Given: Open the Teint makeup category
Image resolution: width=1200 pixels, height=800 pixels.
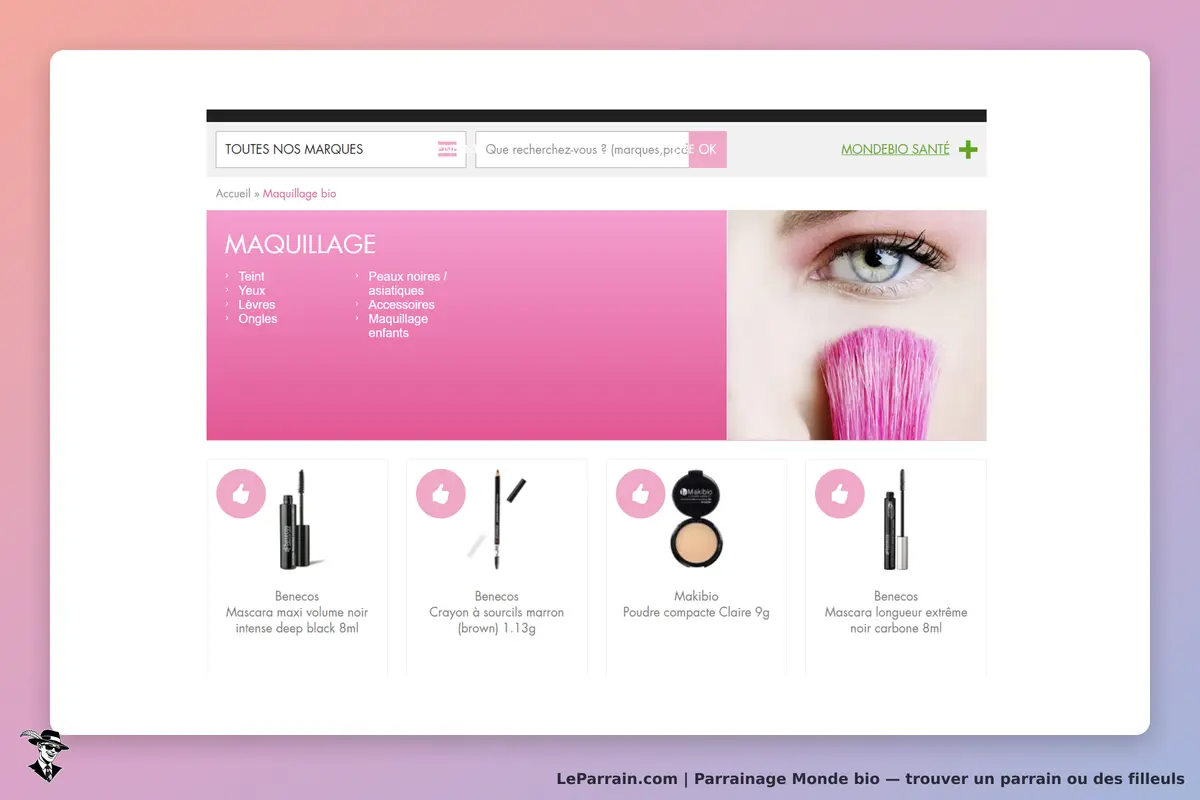Looking at the screenshot, I should (x=251, y=277).
